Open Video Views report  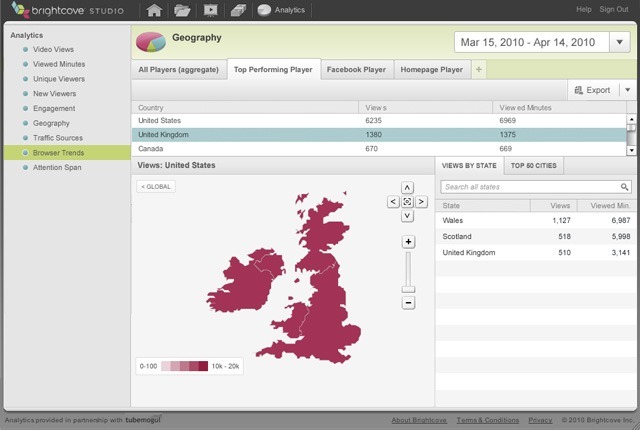click(53, 49)
